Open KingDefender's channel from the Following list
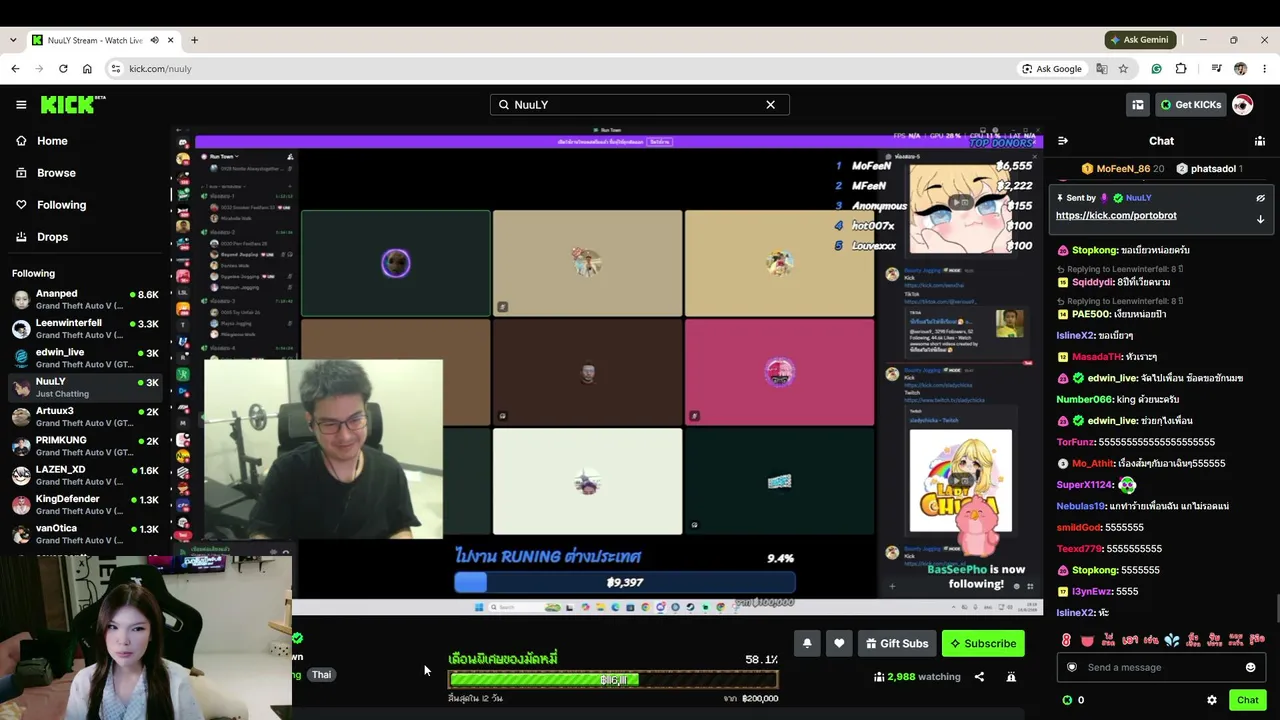 click(x=85, y=505)
